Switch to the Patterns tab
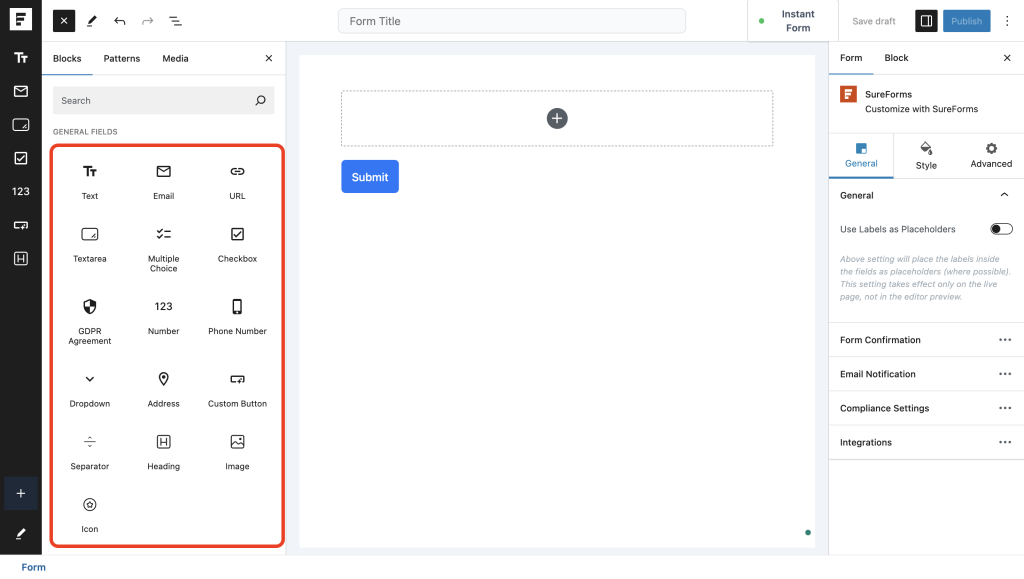This screenshot has width=1024, height=579. [x=122, y=58]
